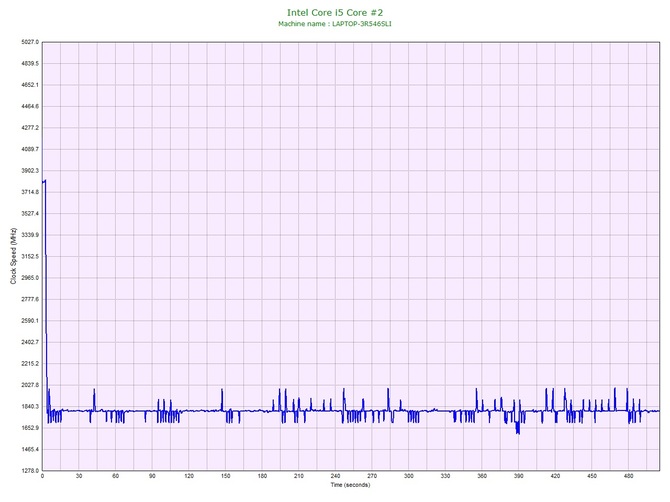The image size is (670, 502).
Task: Click the 480 tick on time axis
Action: click(629, 476)
